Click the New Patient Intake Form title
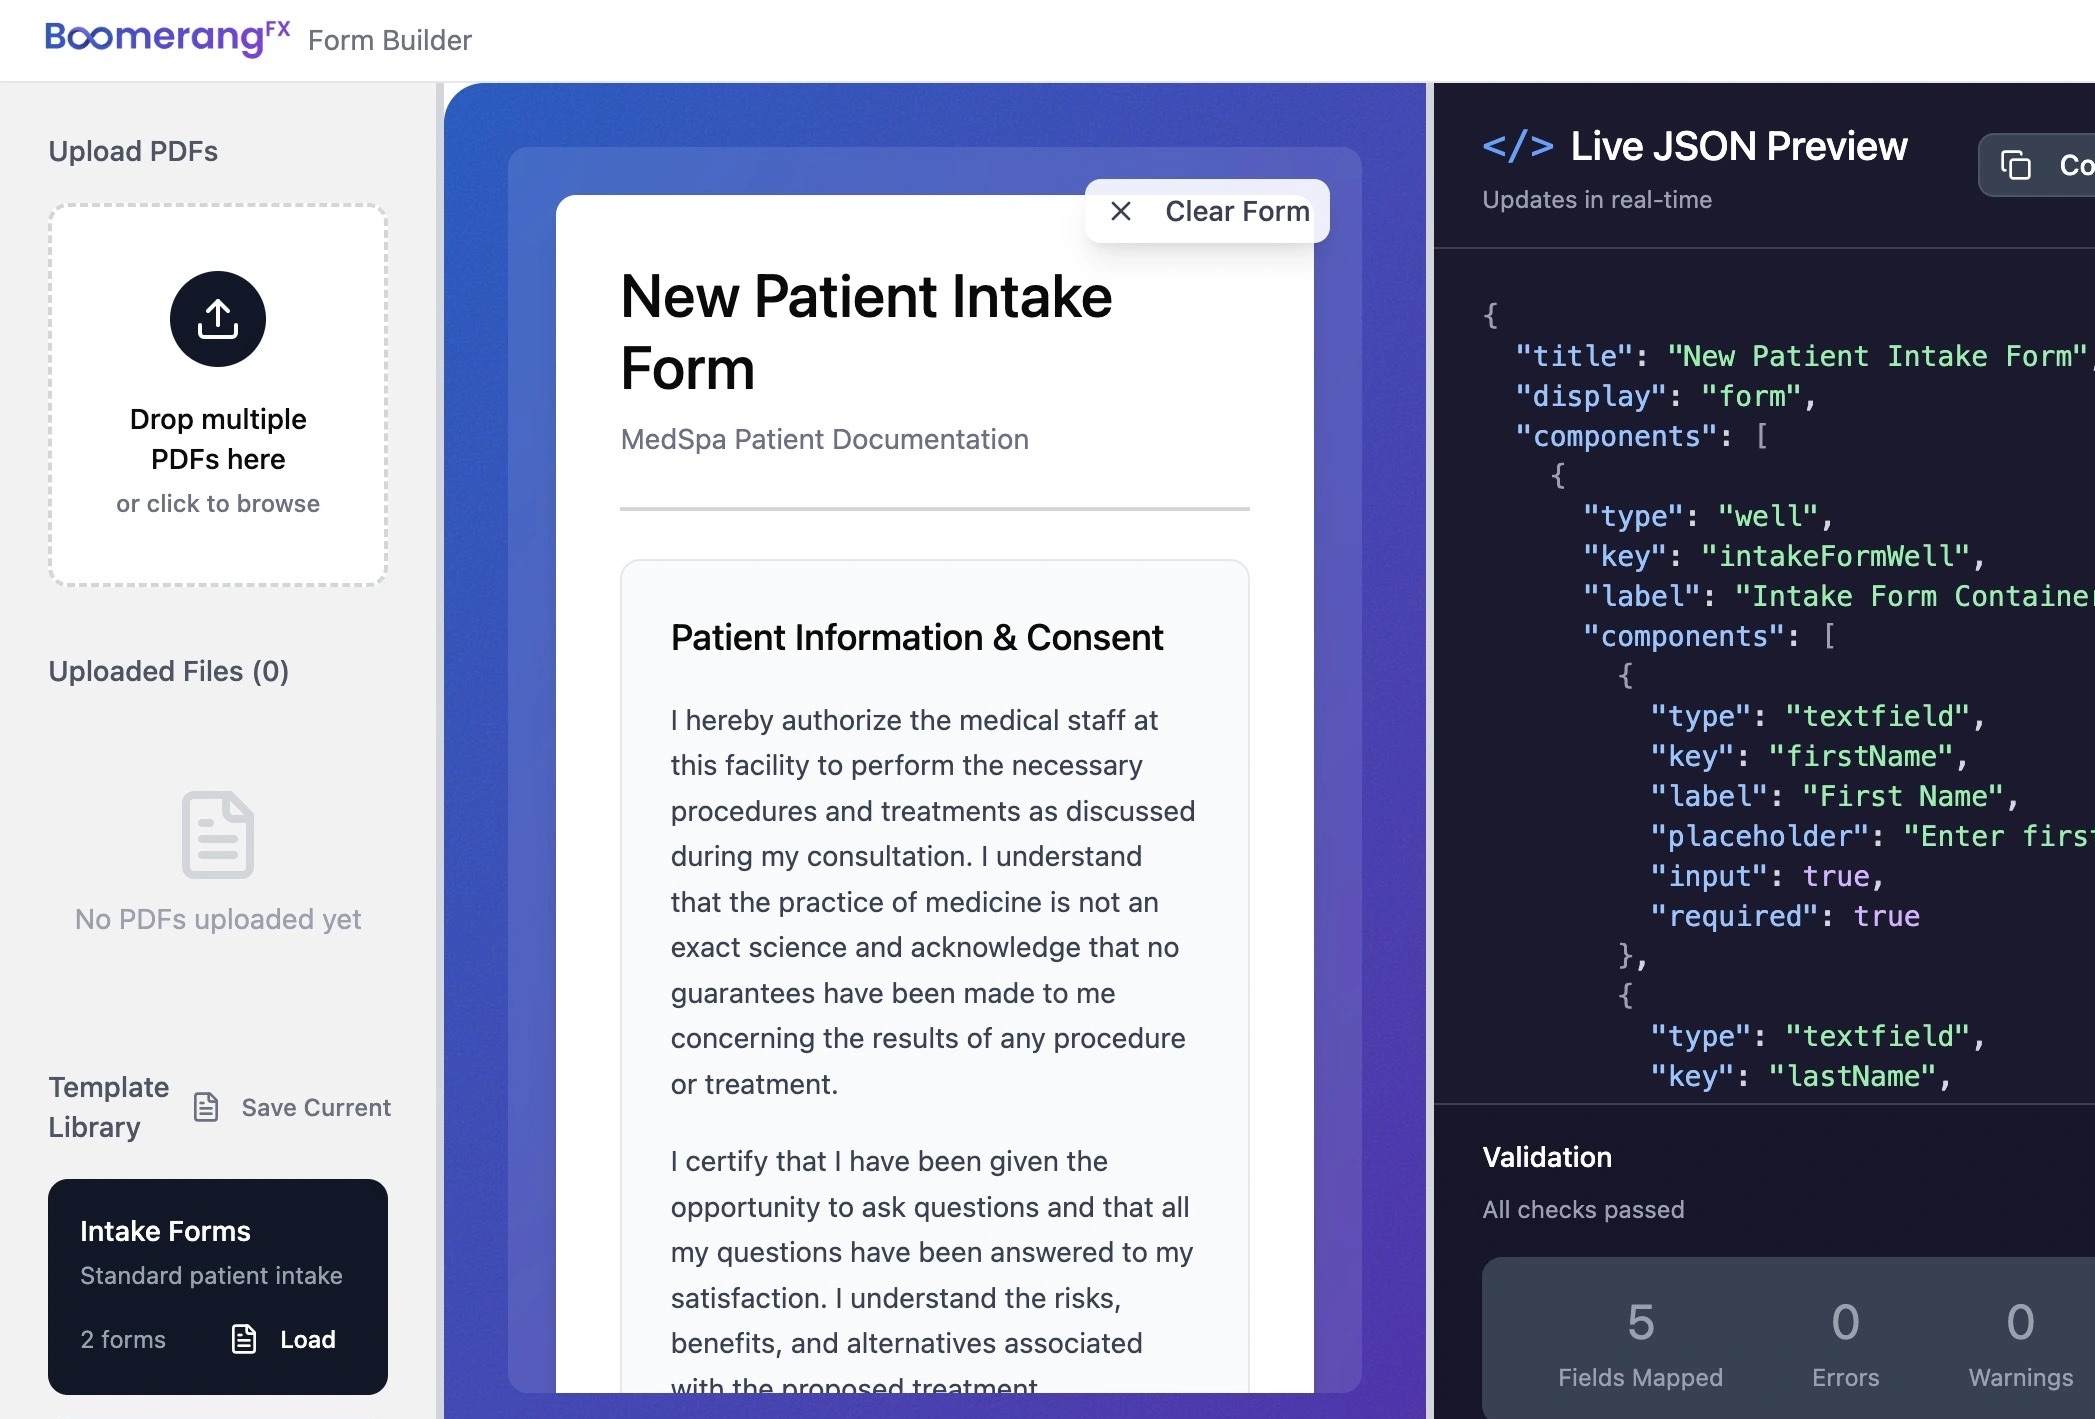2095x1419 pixels. [x=866, y=332]
